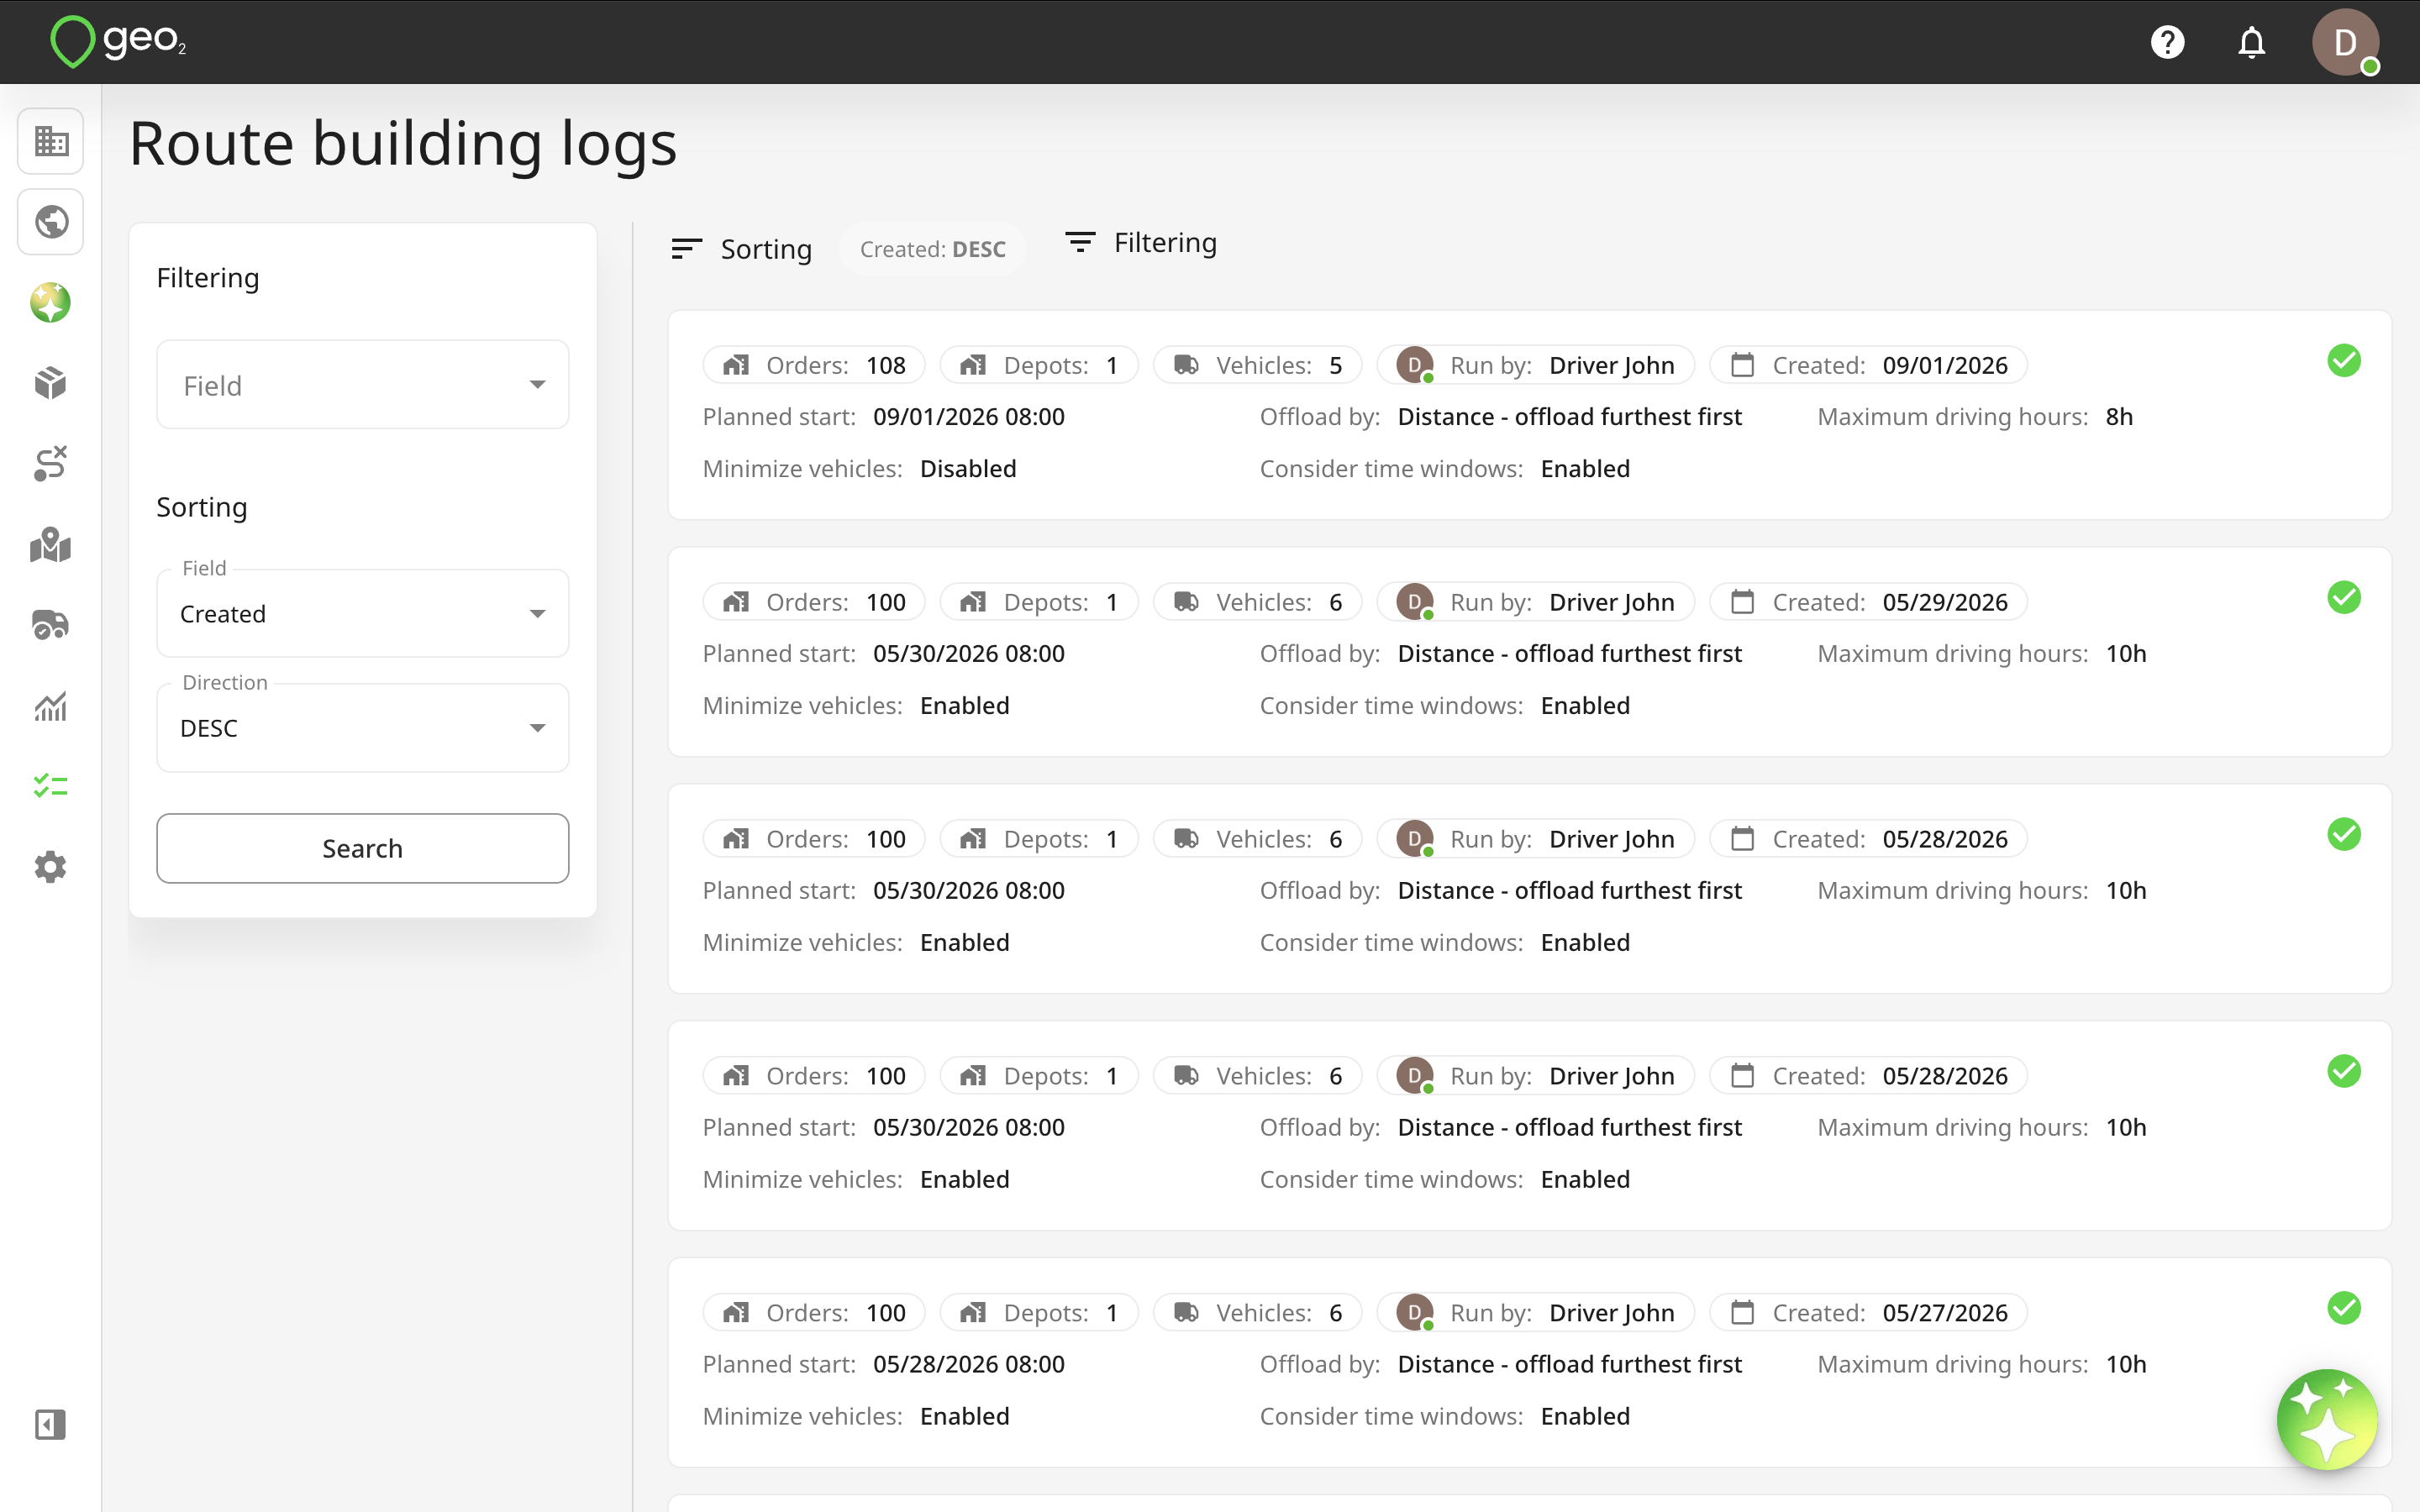Open the company building sidebar icon
The width and height of the screenshot is (2420, 1512).
click(51, 141)
